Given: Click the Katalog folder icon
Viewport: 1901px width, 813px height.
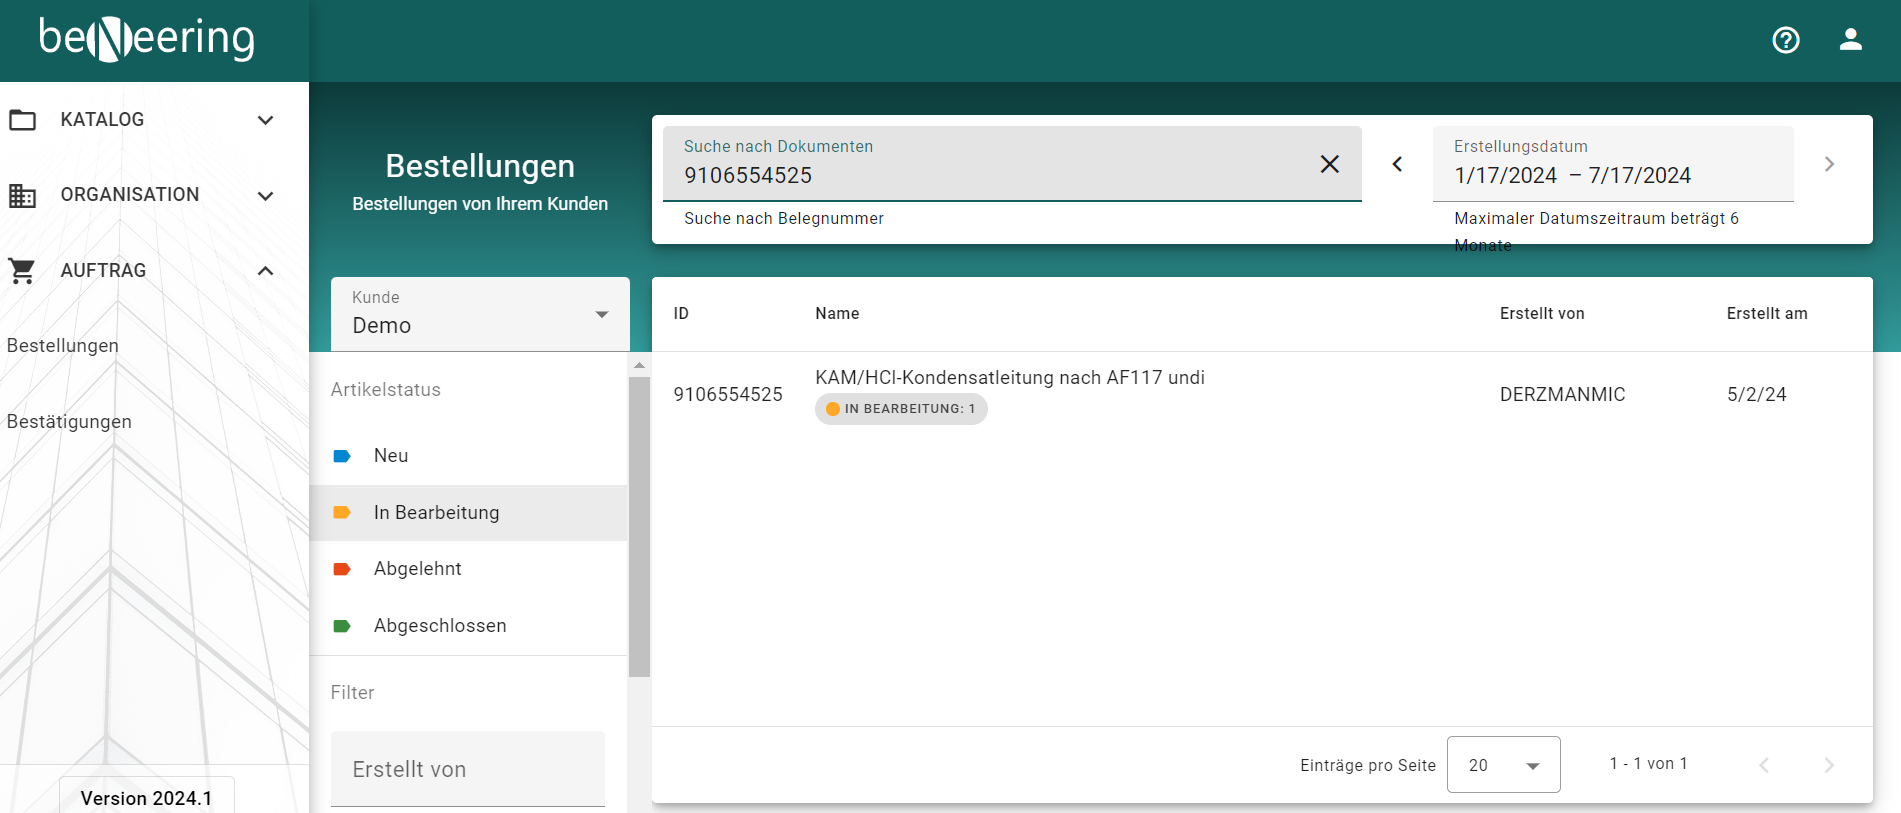Looking at the screenshot, I should 22,120.
